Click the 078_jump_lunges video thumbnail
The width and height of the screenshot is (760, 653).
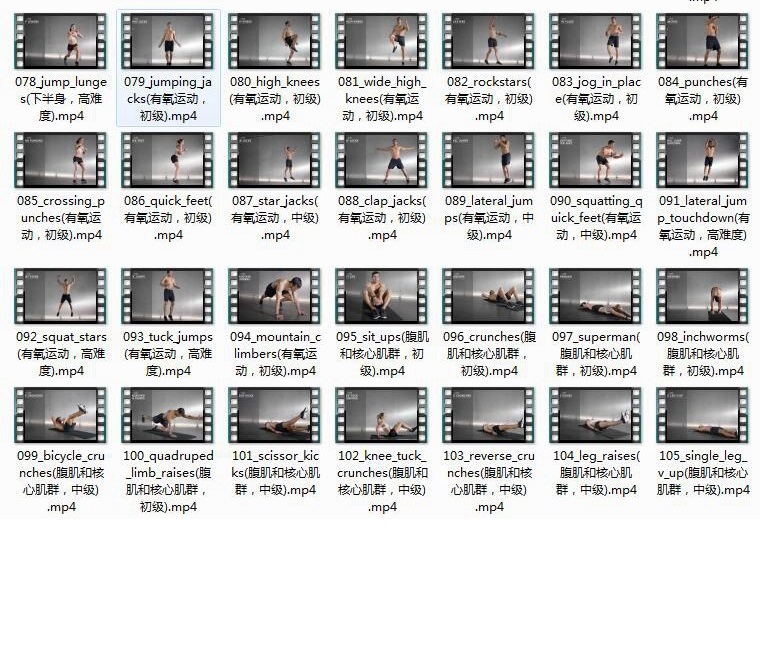pyautogui.click(x=61, y=42)
